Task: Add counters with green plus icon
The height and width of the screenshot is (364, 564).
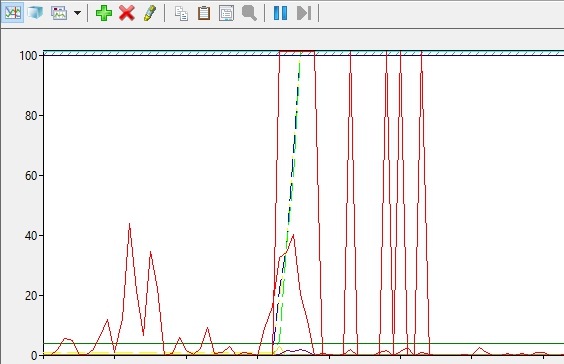Action: (104, 13)
